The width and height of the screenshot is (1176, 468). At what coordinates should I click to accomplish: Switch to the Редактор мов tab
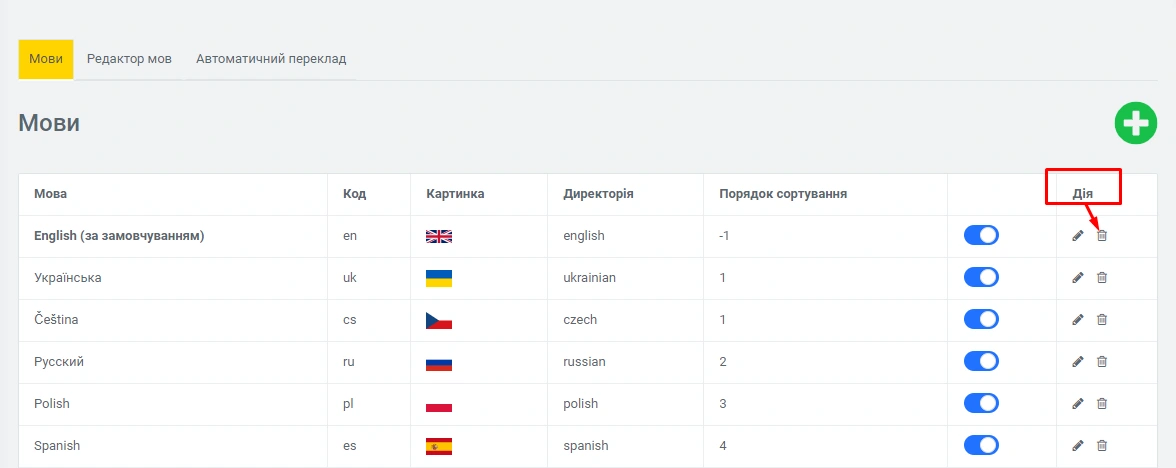coord(129,59)
